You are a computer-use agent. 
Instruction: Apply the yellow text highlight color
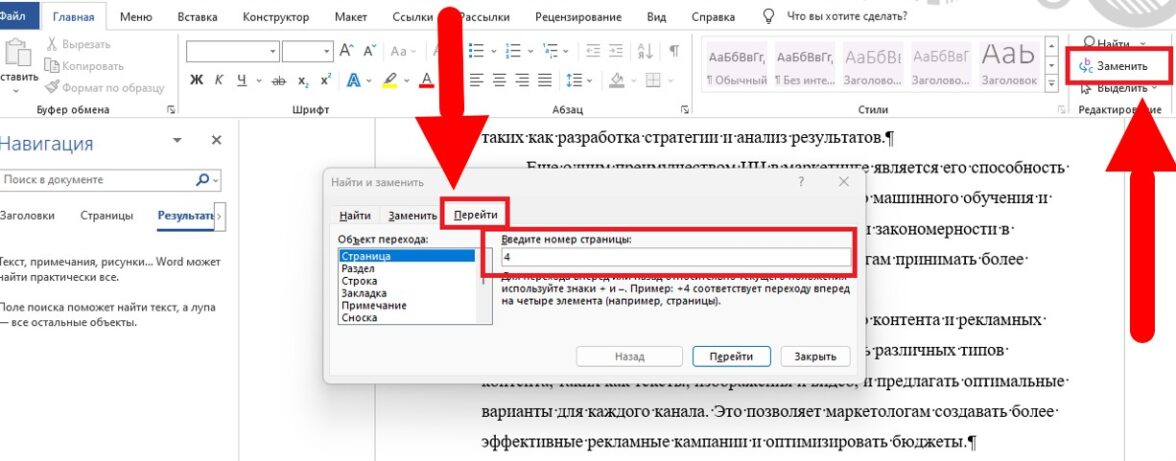coord(390,79)
